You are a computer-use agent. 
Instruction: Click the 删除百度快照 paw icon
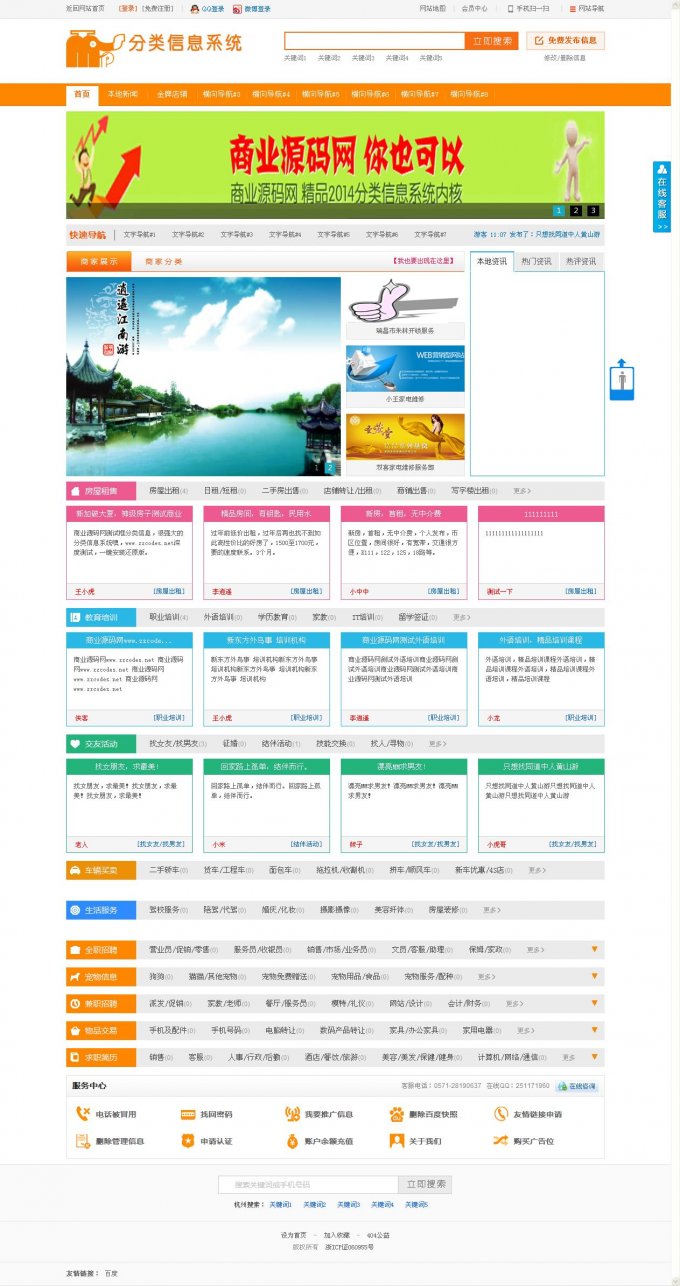pyautogui.click(x=397, y=1114)
